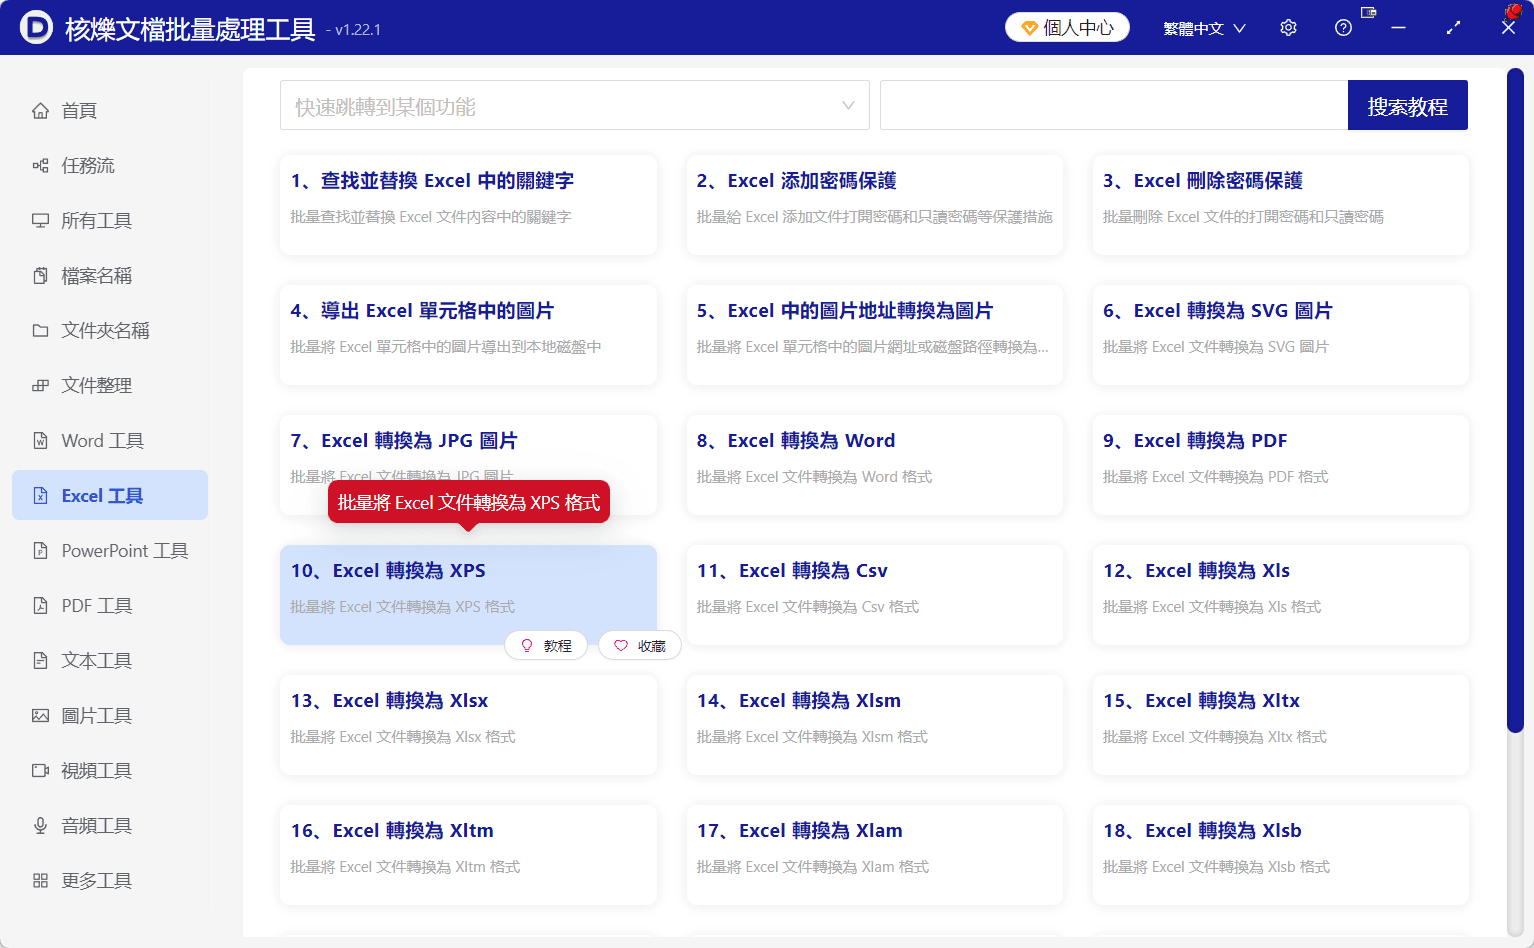Select 文件整理 in the sidebar
The width and height of the screenshot is (1534, 948).
[110, 386]
